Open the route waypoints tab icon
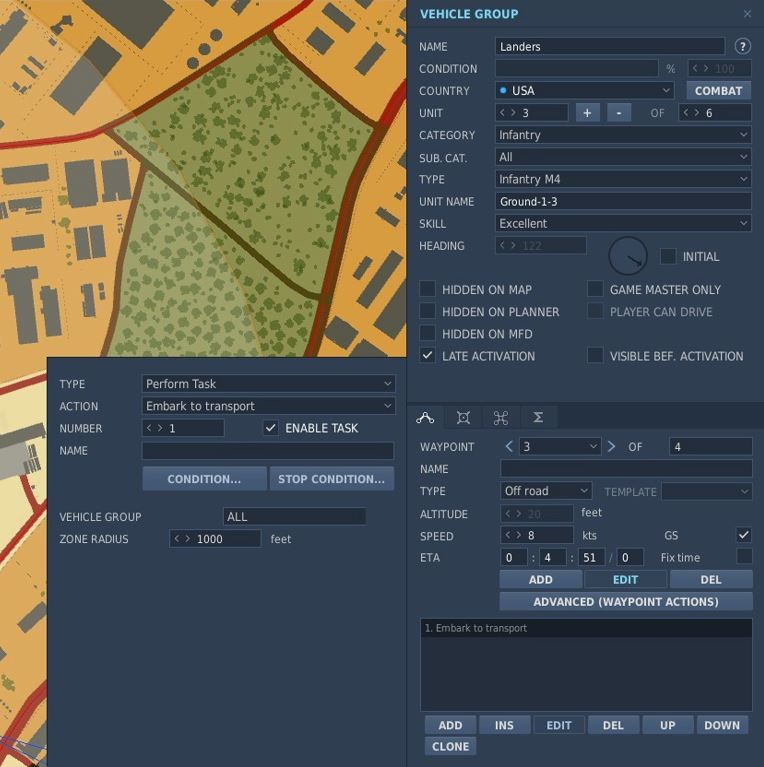Image resolution: width=764 pixels, height=767 pixels. click(425, 417)
